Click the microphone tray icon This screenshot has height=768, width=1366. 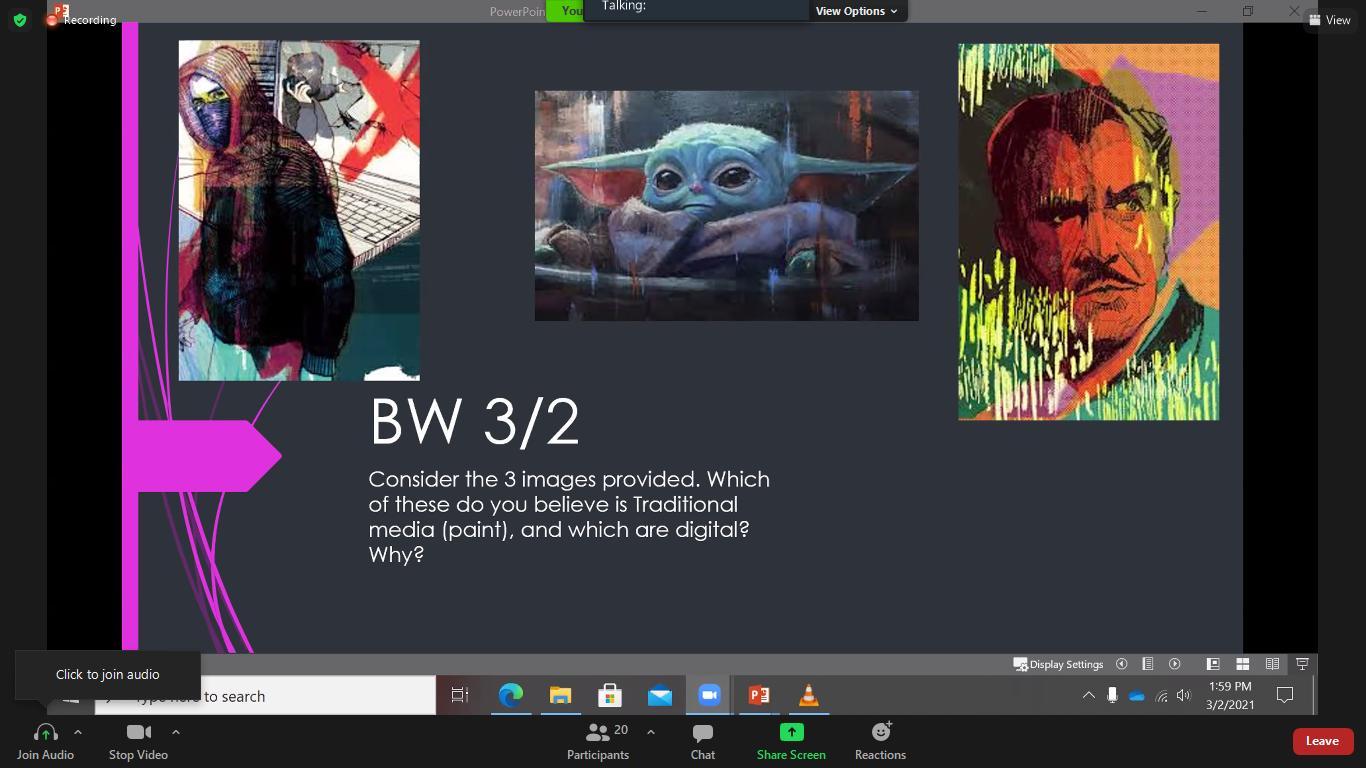[1112, 696]
